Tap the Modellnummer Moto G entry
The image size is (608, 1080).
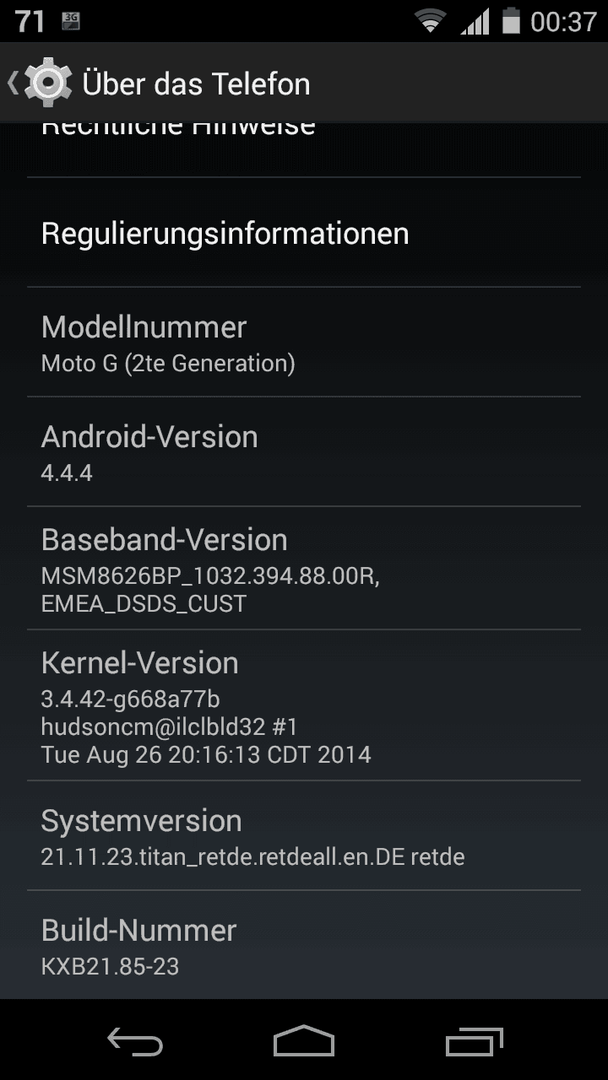click(304, 342)
